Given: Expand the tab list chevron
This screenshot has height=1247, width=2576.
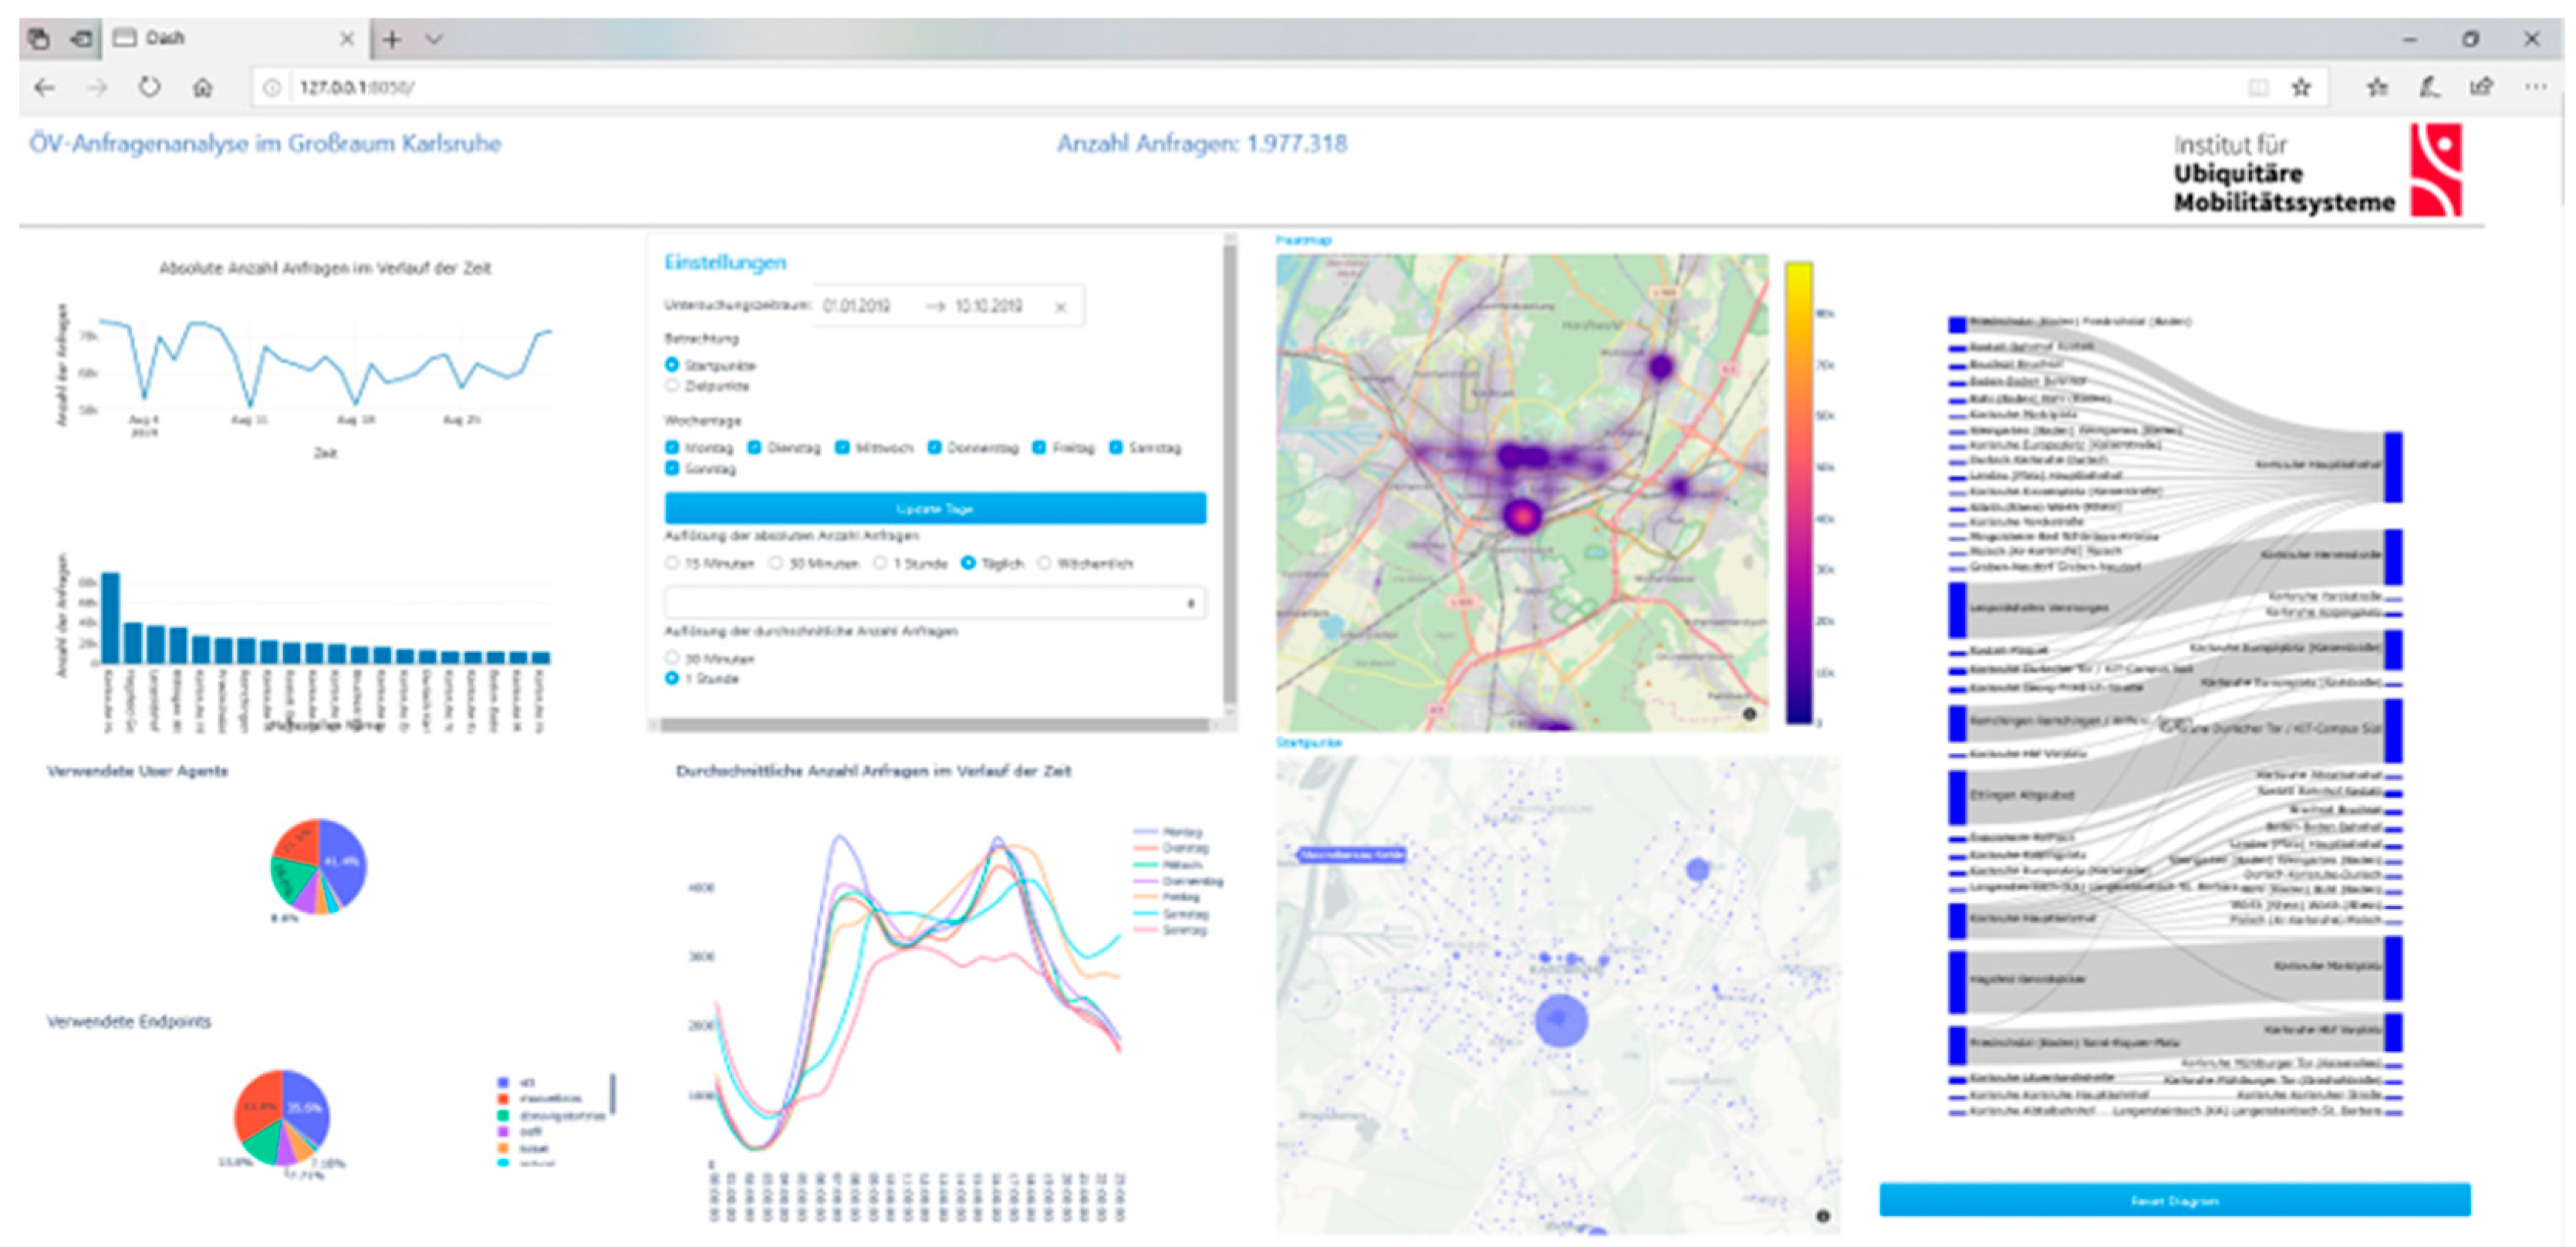Looking at the screenshot, I should (434, 39).
